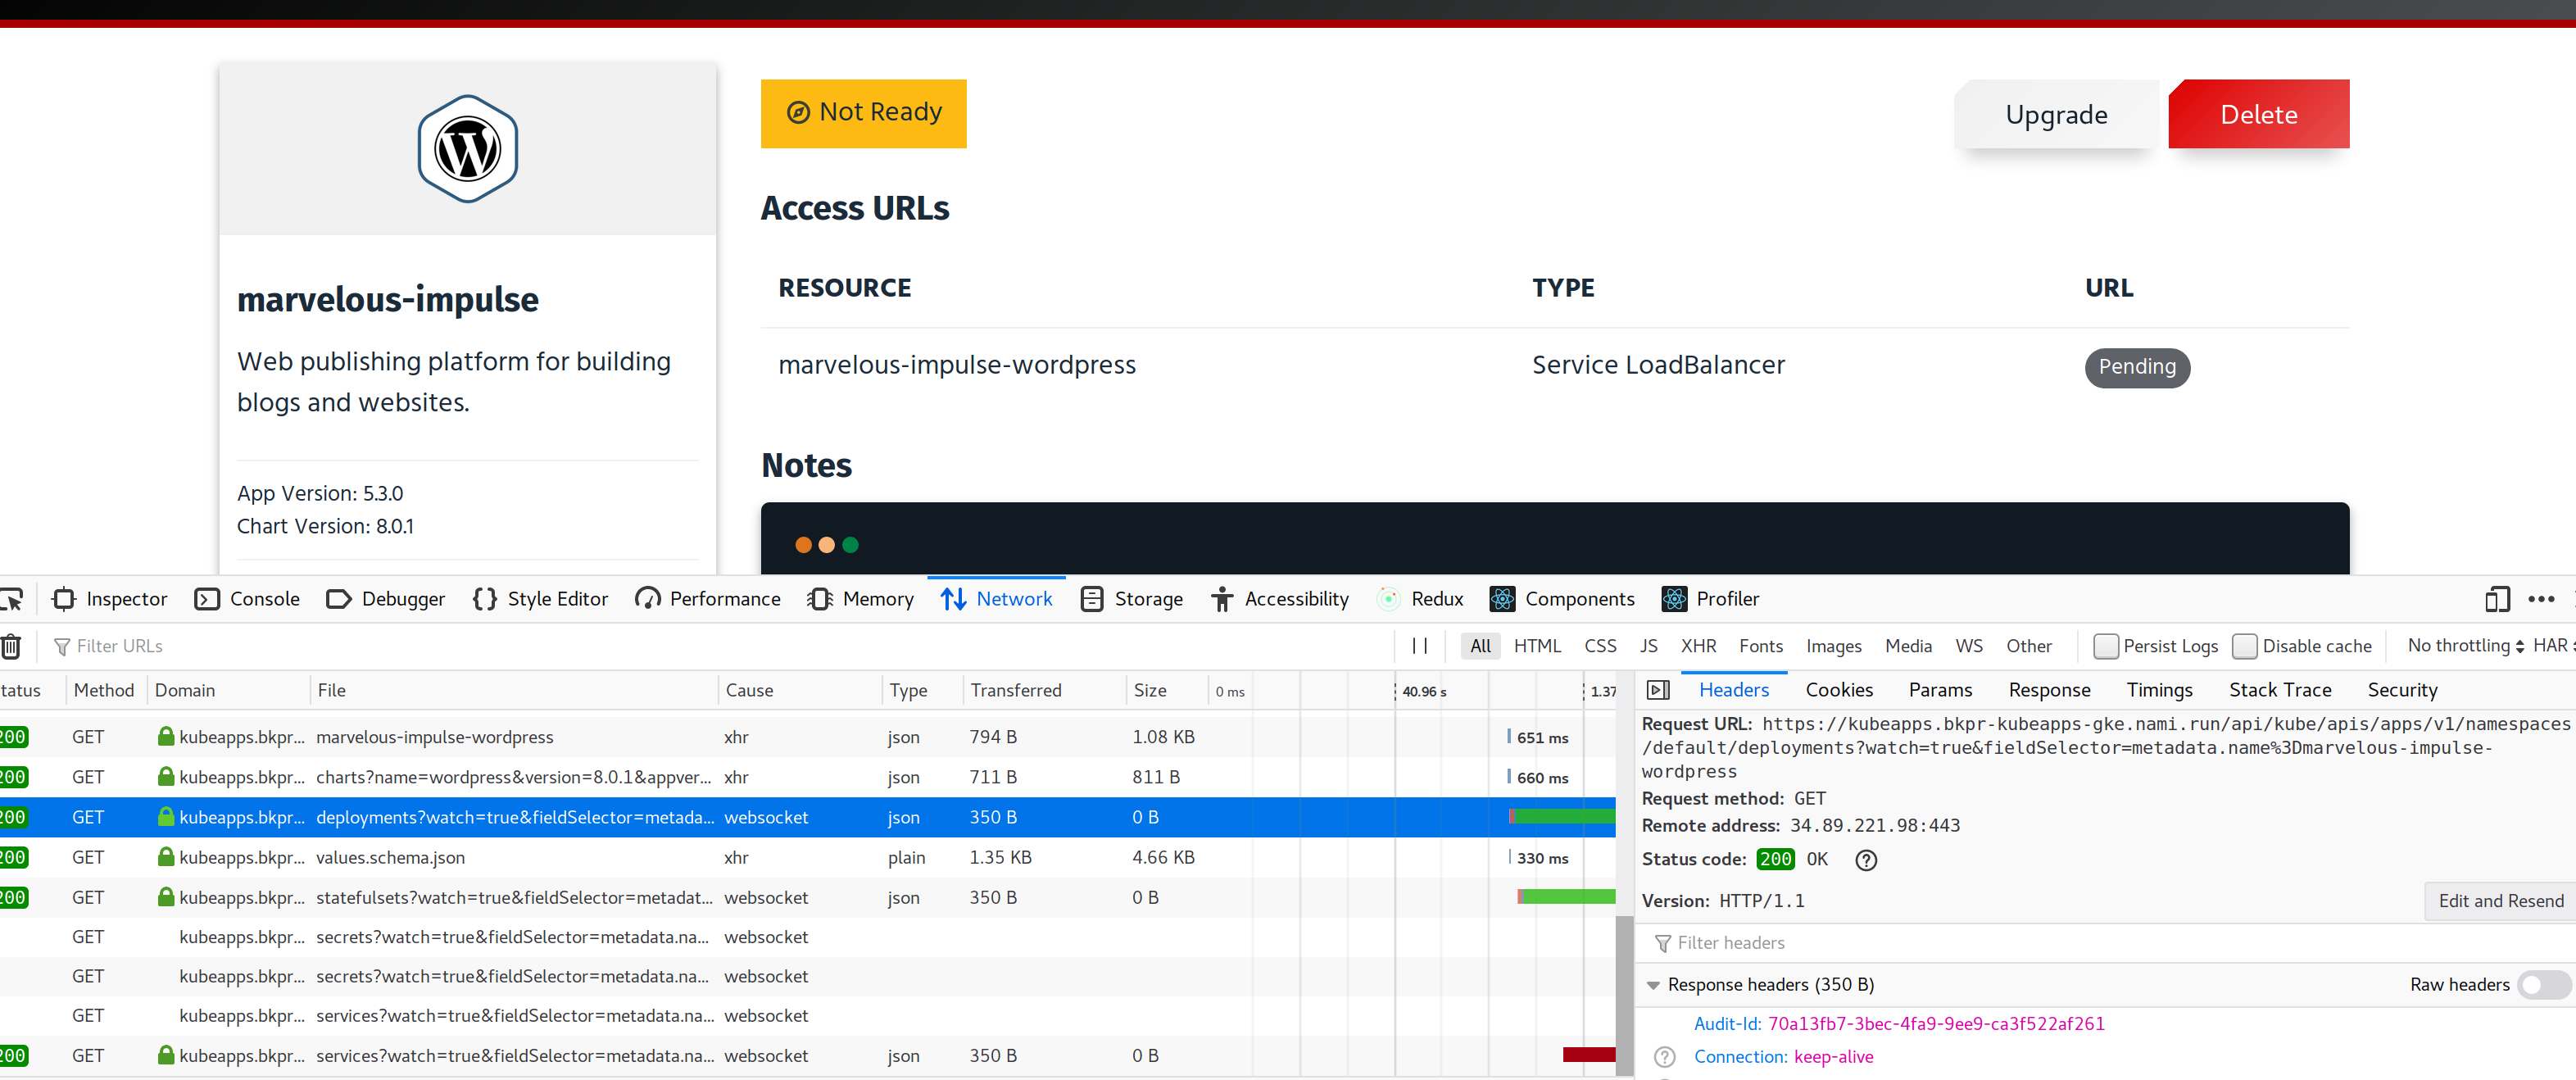Enable Persist Logs
Screen dimensions: 2576x1080
point(2107,646)
